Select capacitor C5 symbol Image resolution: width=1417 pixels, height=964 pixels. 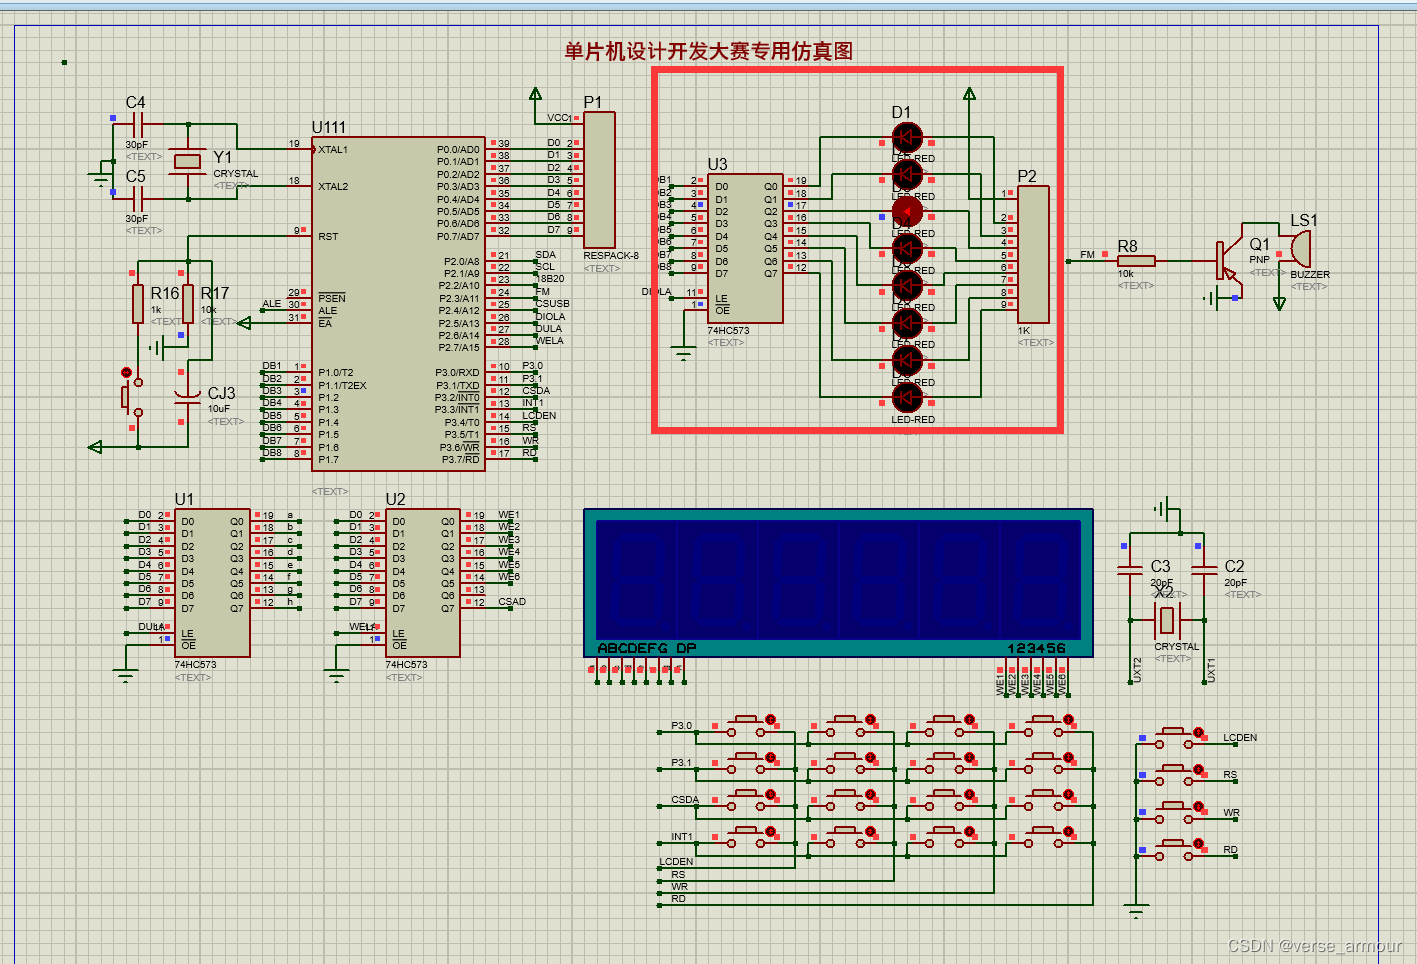pyautogui.click(x=139, y=199)
